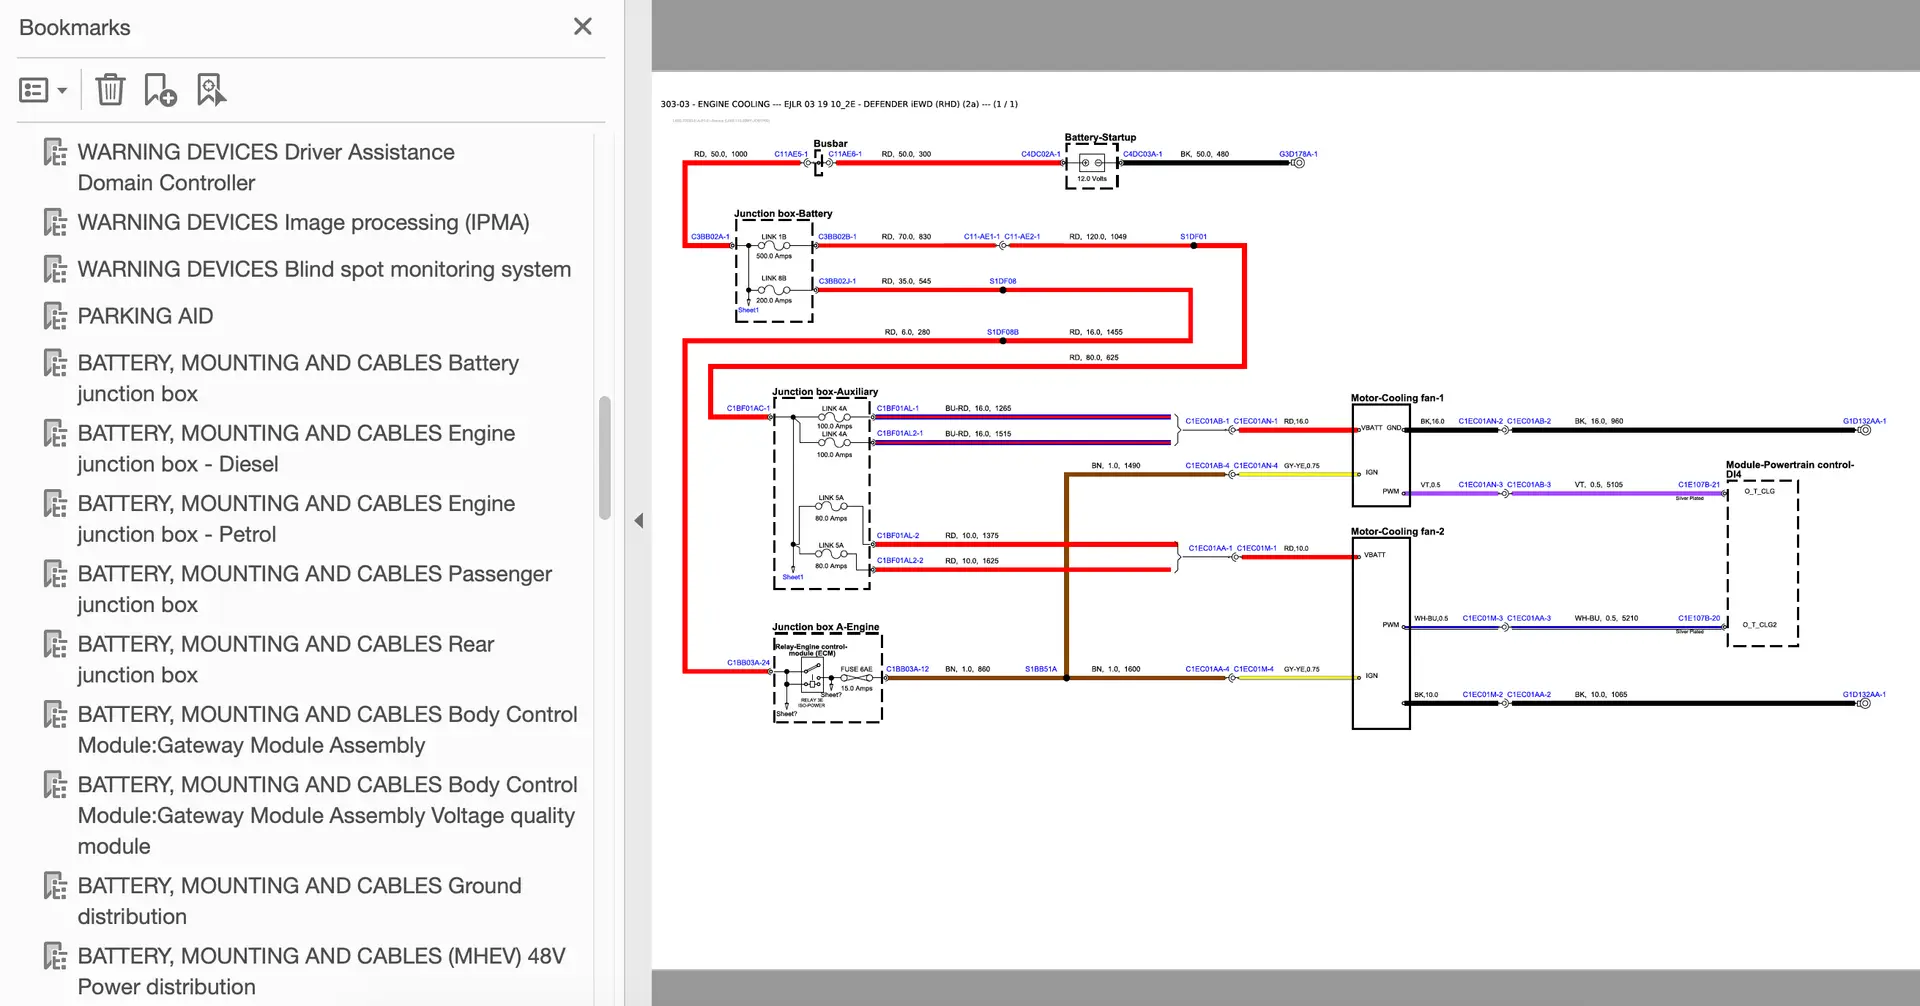
Task: Click icon beside Passenger junction box bookmark
Action: pyautogui.click(x=55, y=575)
